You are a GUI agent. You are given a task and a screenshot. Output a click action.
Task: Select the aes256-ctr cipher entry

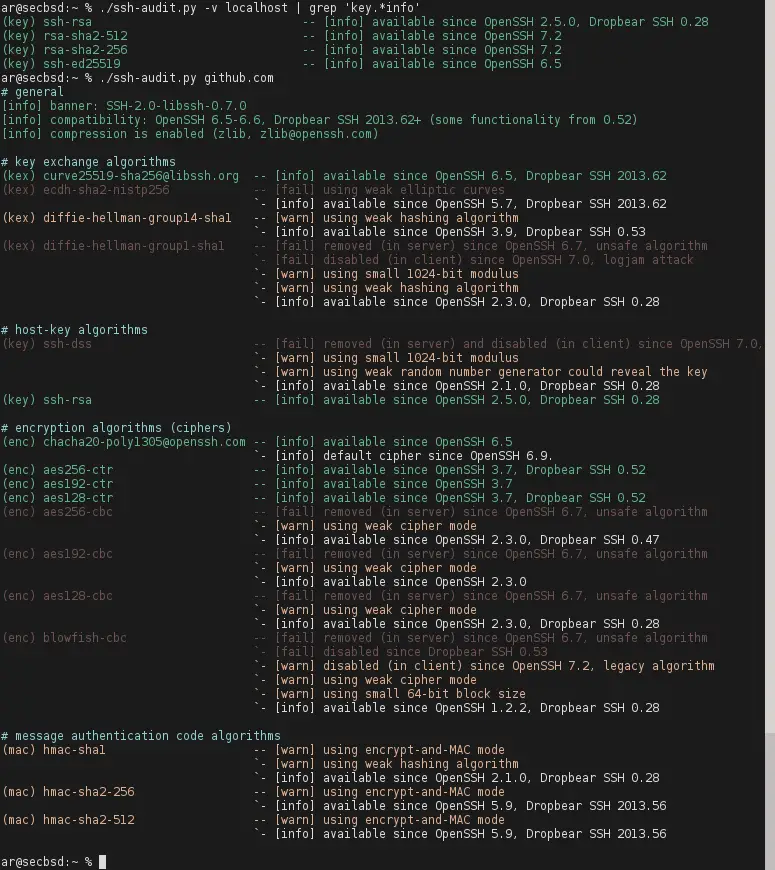point(324,470)
